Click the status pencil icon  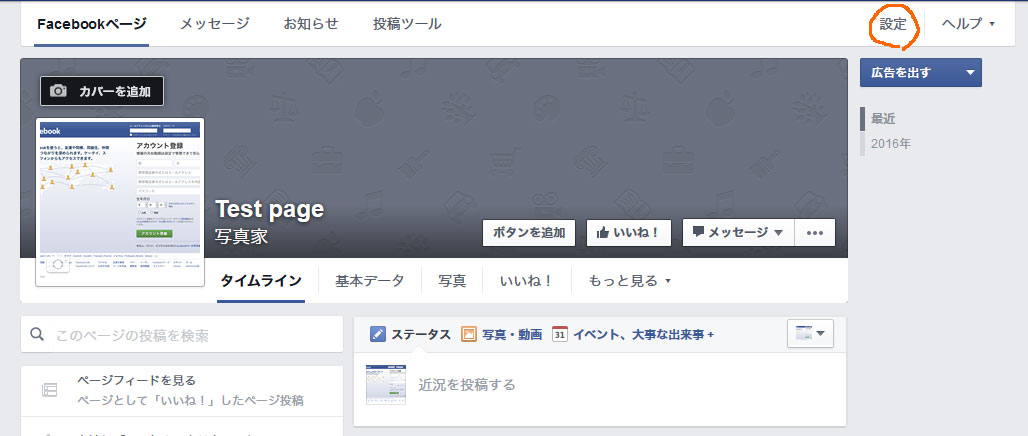tap(377, 334)
